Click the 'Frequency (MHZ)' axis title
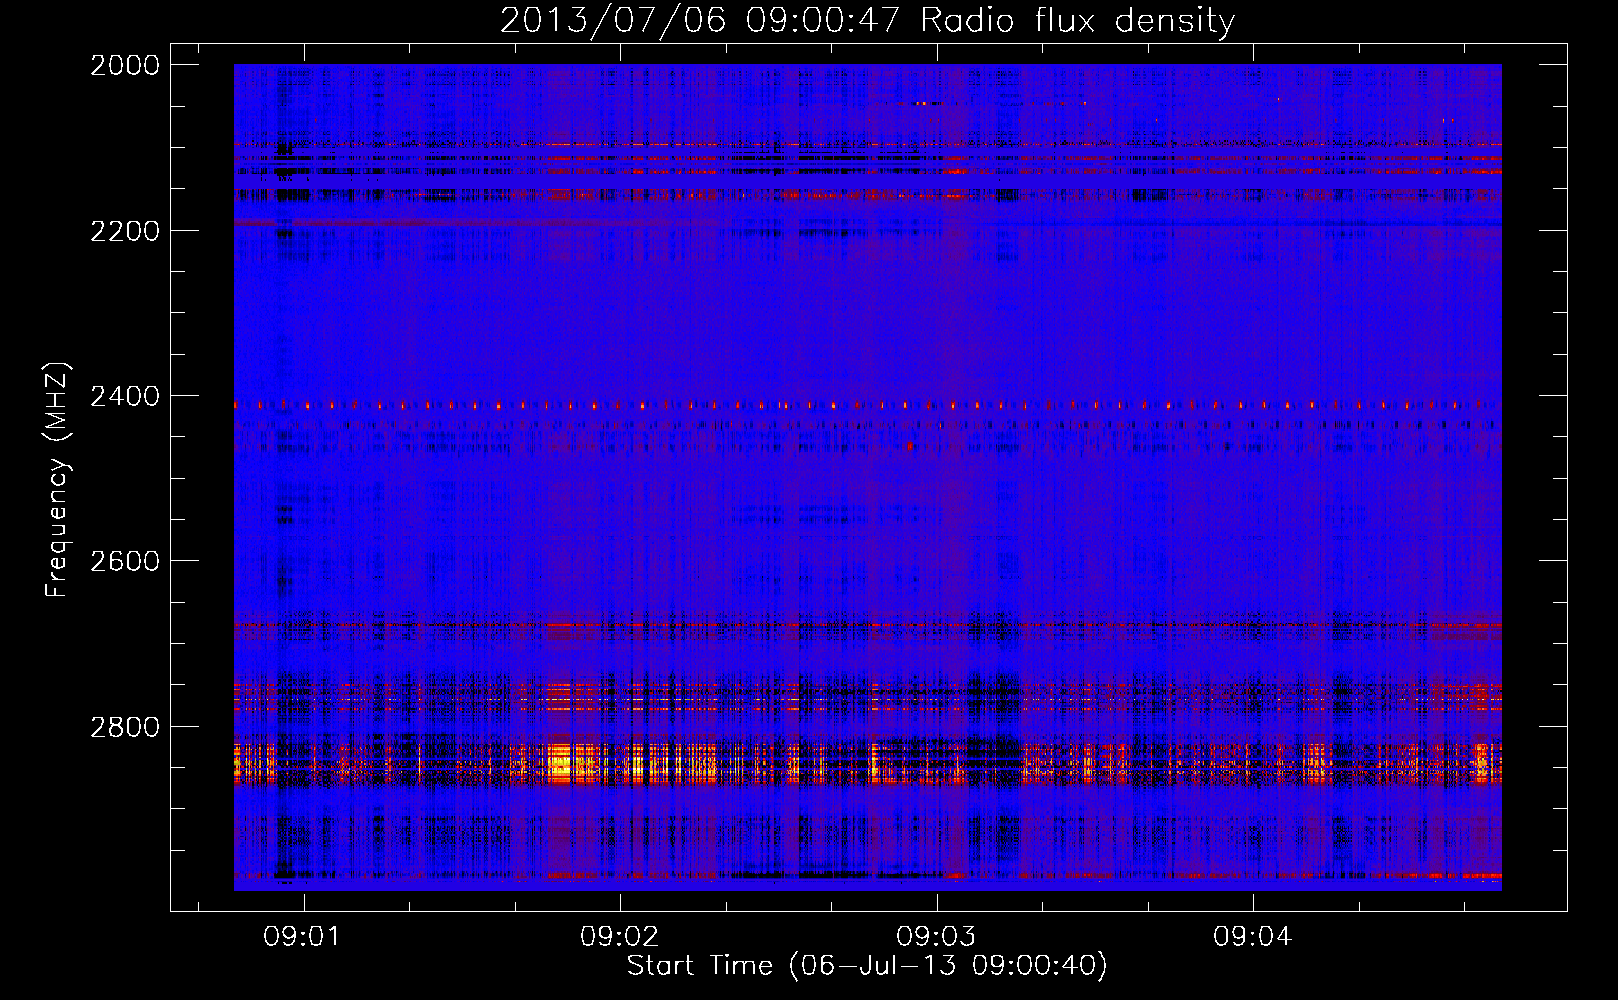Viewport: 1618px width, 1000px height. (x=58, y=480)
